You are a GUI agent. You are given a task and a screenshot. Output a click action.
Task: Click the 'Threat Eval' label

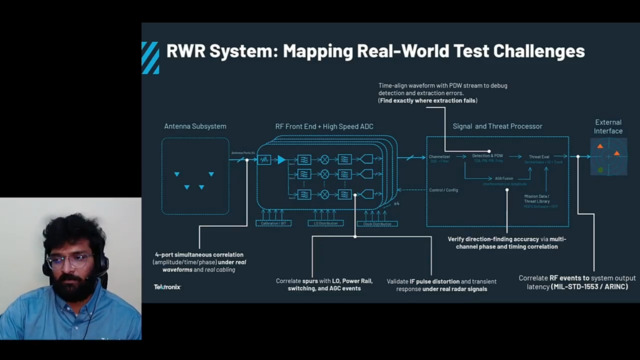[x=539, y=157]
